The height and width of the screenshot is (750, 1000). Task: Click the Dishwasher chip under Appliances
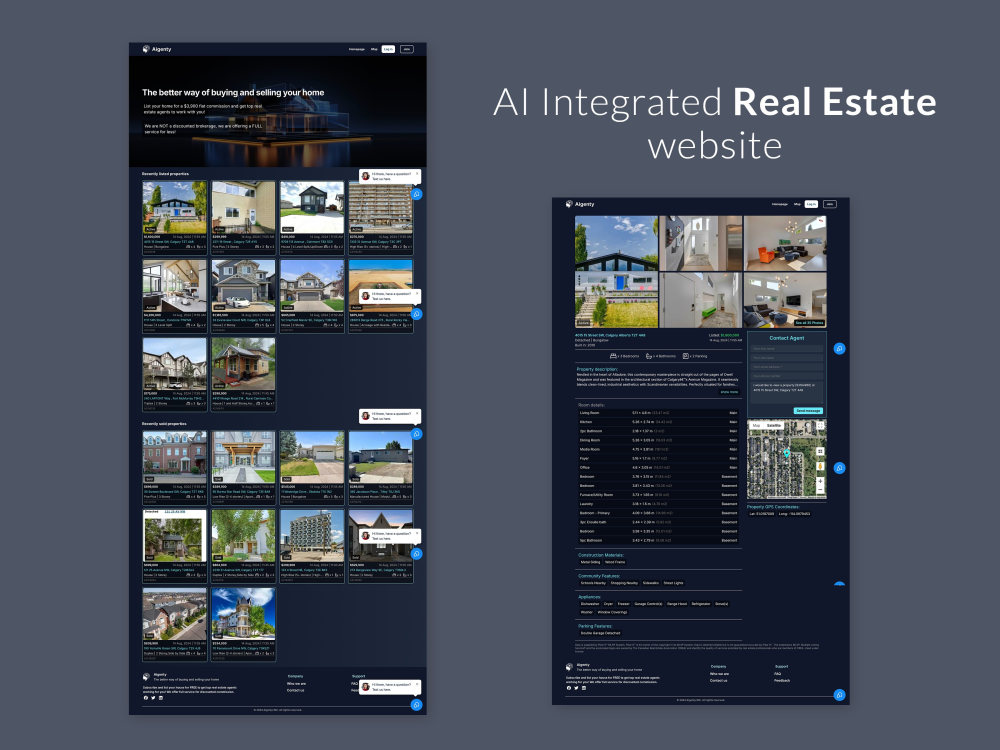[x=590, y=604]
